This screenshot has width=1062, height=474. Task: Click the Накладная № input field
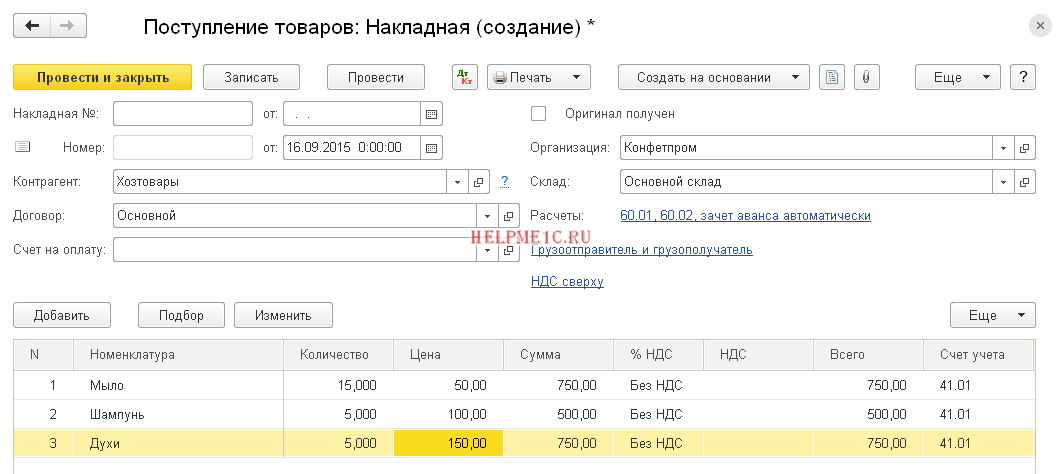[x=183, y=114]
